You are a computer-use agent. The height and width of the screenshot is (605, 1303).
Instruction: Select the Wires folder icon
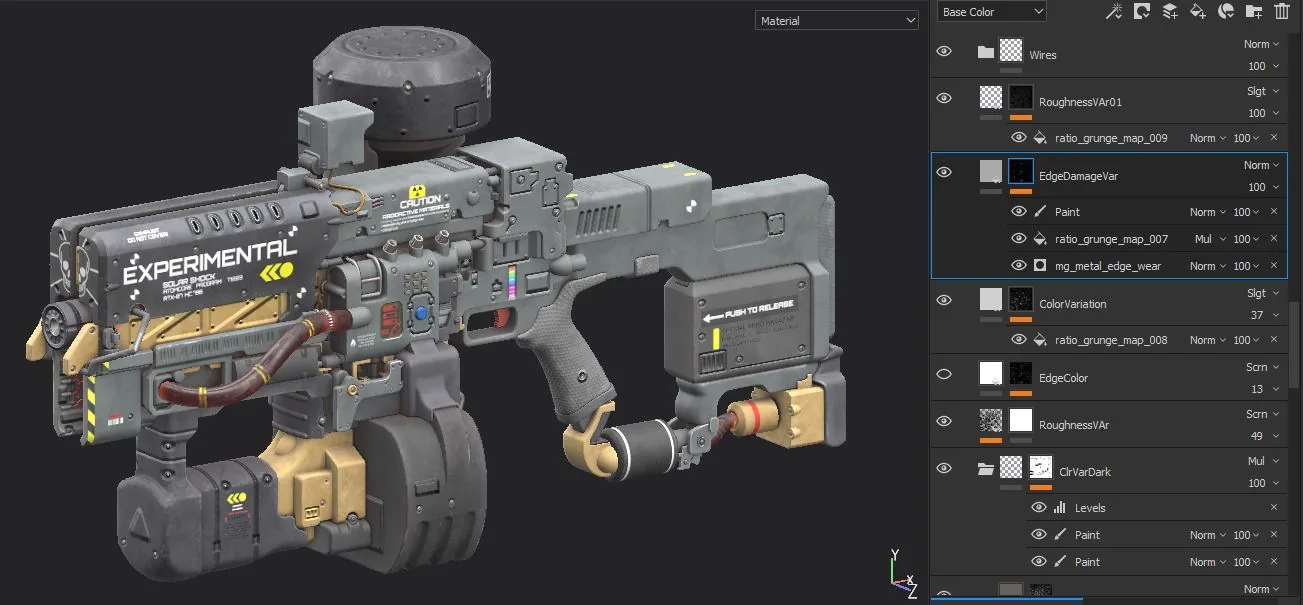[986, 52]
